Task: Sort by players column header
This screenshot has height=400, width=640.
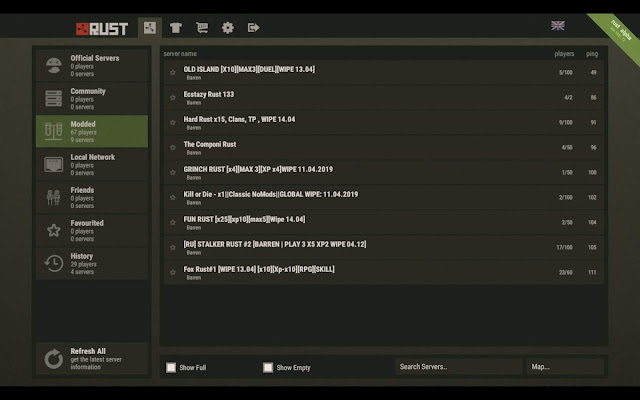Action: pos(564,53)
